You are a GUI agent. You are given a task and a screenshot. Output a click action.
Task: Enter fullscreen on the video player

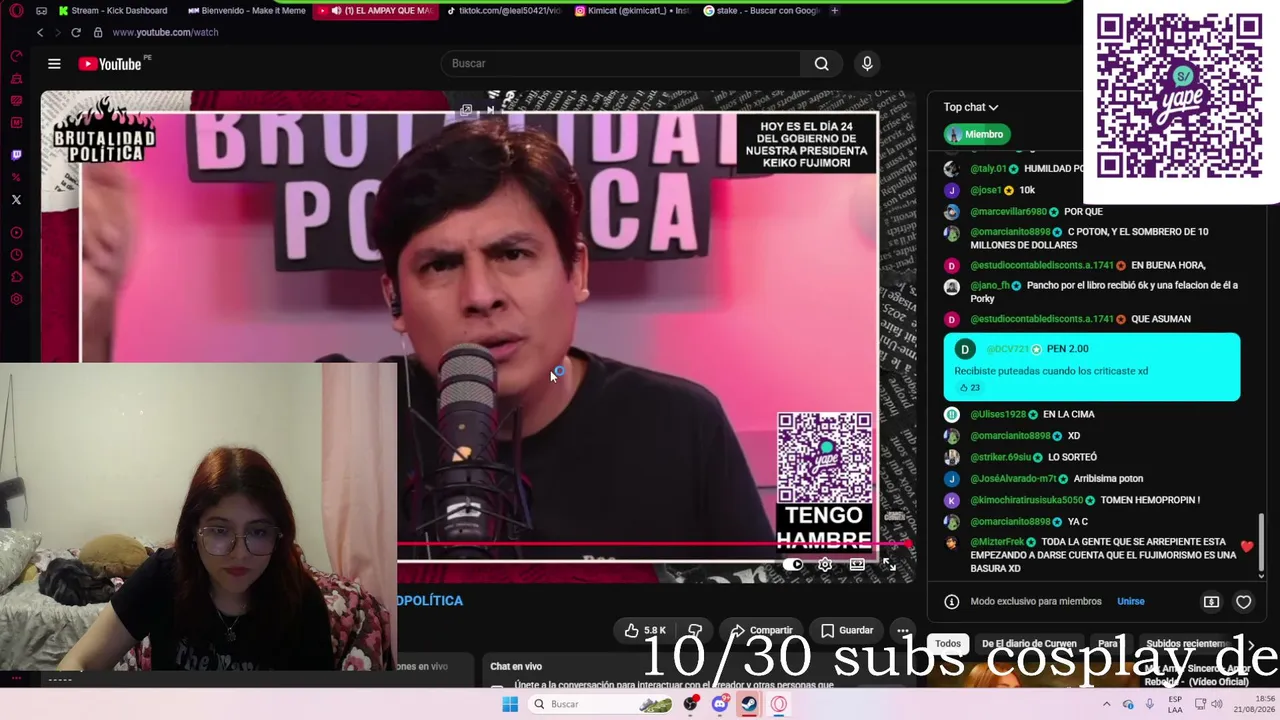pyautogui.click(x=889, y=565)
